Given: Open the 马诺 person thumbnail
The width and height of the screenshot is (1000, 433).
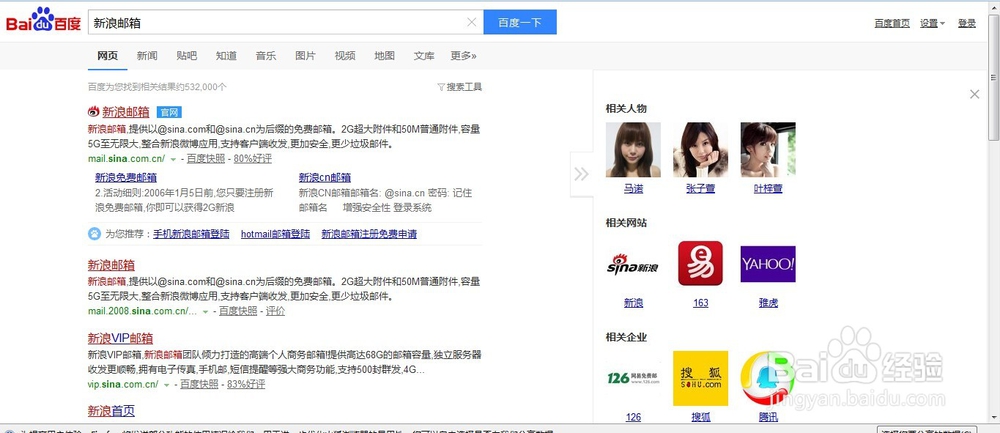Looking at the screenshot, I should 633,150.
